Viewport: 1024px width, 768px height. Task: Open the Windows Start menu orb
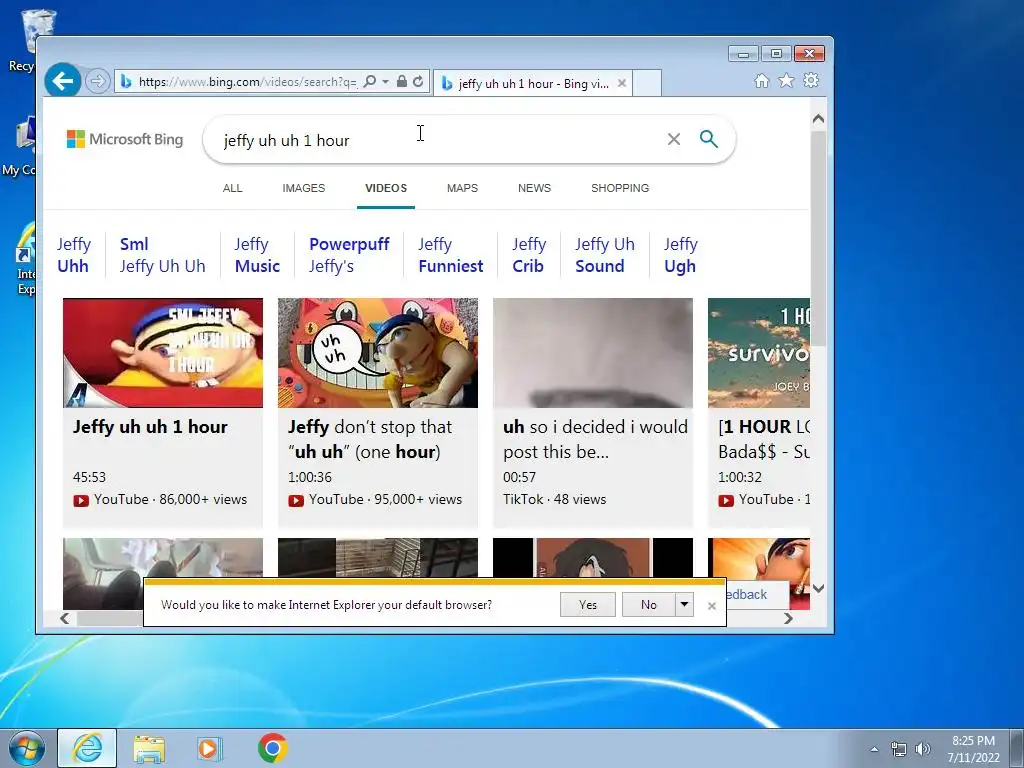pyautogui.click(x=26, y=748)
